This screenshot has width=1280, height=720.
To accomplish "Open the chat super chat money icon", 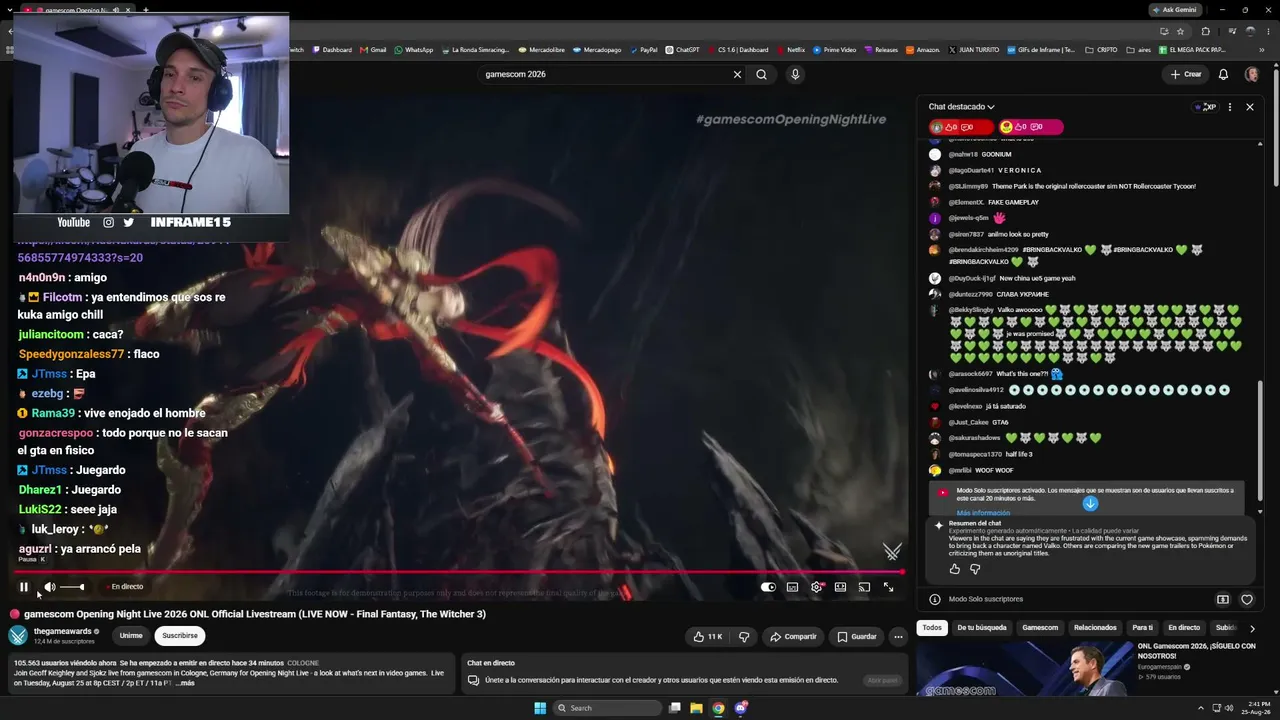I will pyautogui.click(x=1223, y=599).
